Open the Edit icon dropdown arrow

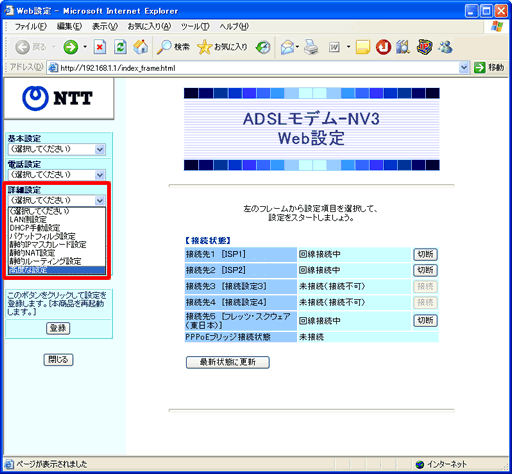(348, 47)
